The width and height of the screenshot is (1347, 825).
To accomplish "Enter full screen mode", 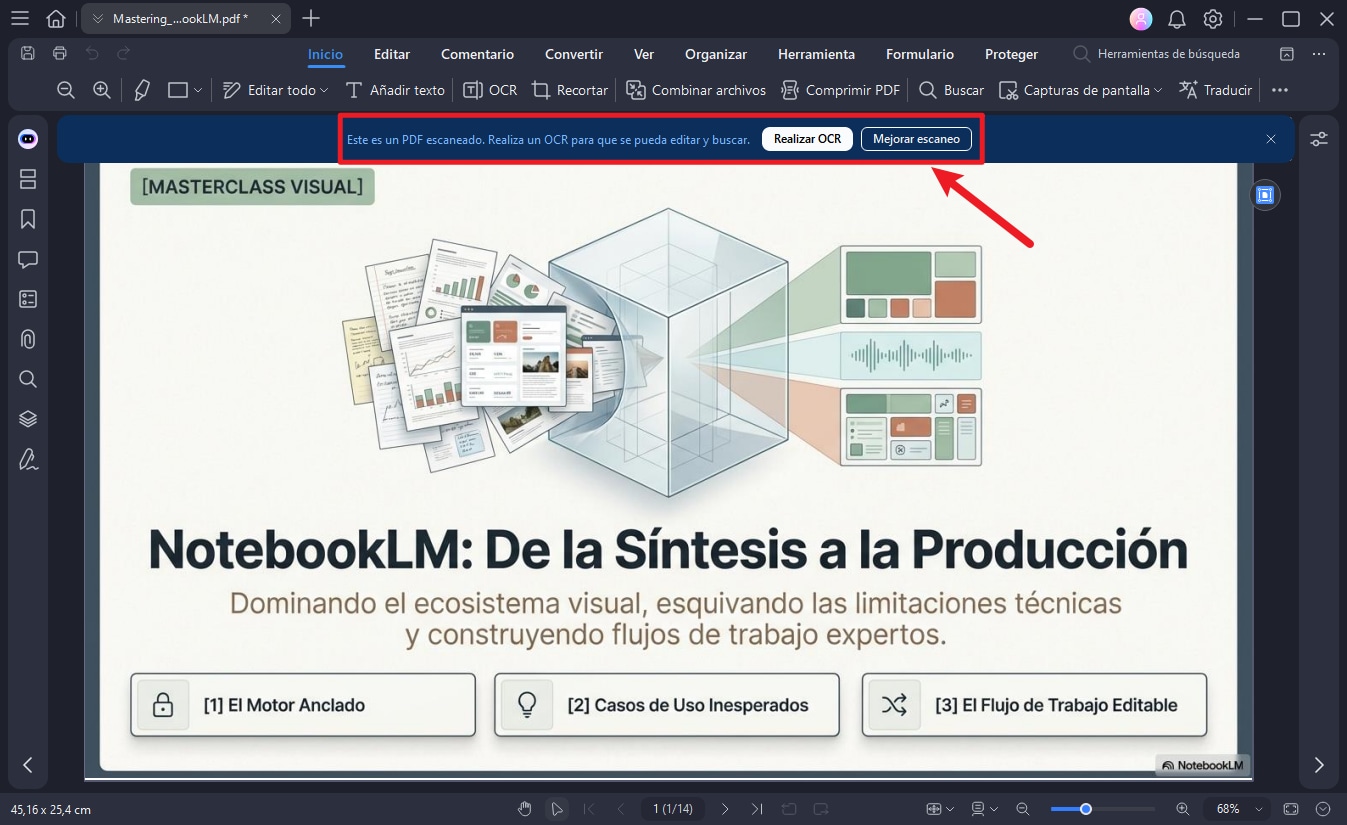I will tap(1291, 808).
